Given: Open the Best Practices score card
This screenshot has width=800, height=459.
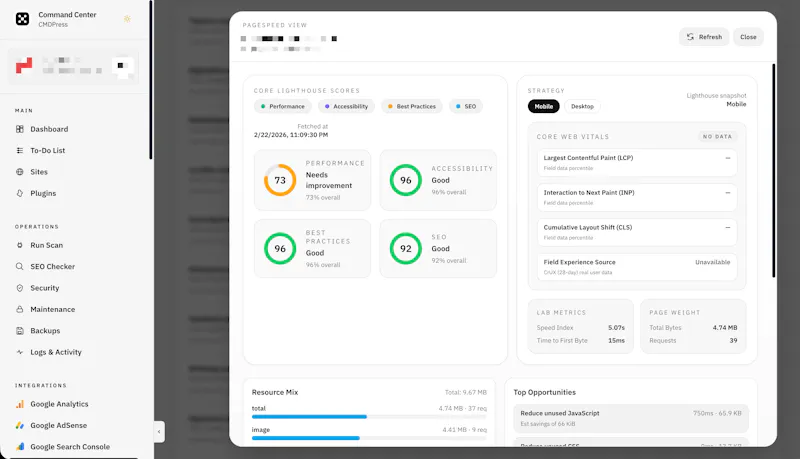Looking at the screenshot, I should [312, 248].
